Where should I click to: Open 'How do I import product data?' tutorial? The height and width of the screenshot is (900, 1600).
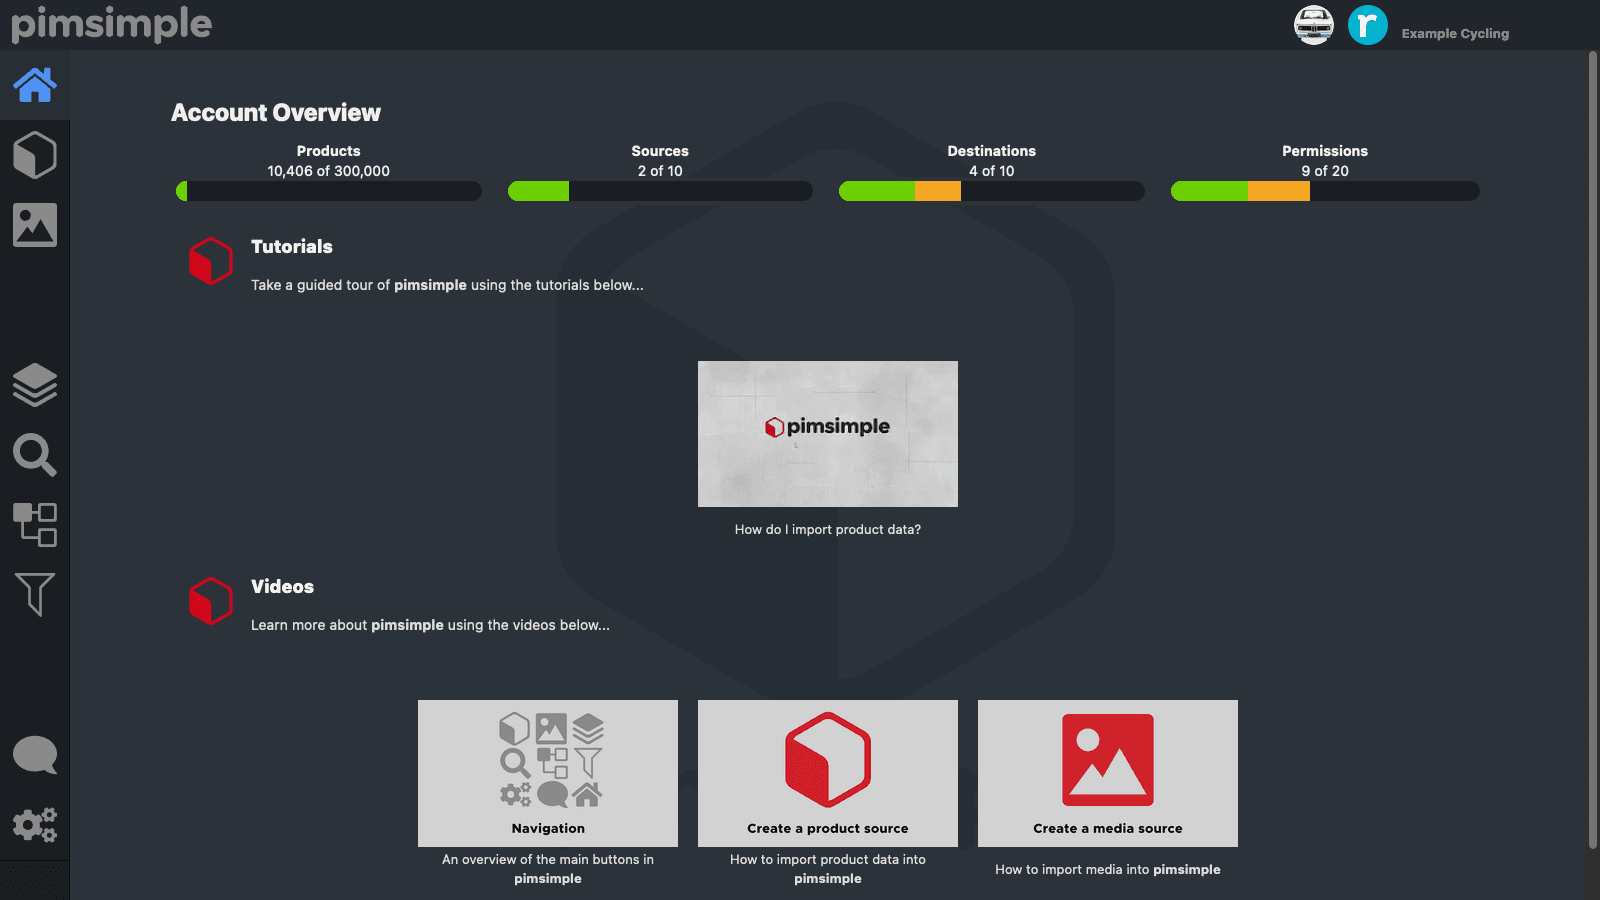[x=827, y=434]
